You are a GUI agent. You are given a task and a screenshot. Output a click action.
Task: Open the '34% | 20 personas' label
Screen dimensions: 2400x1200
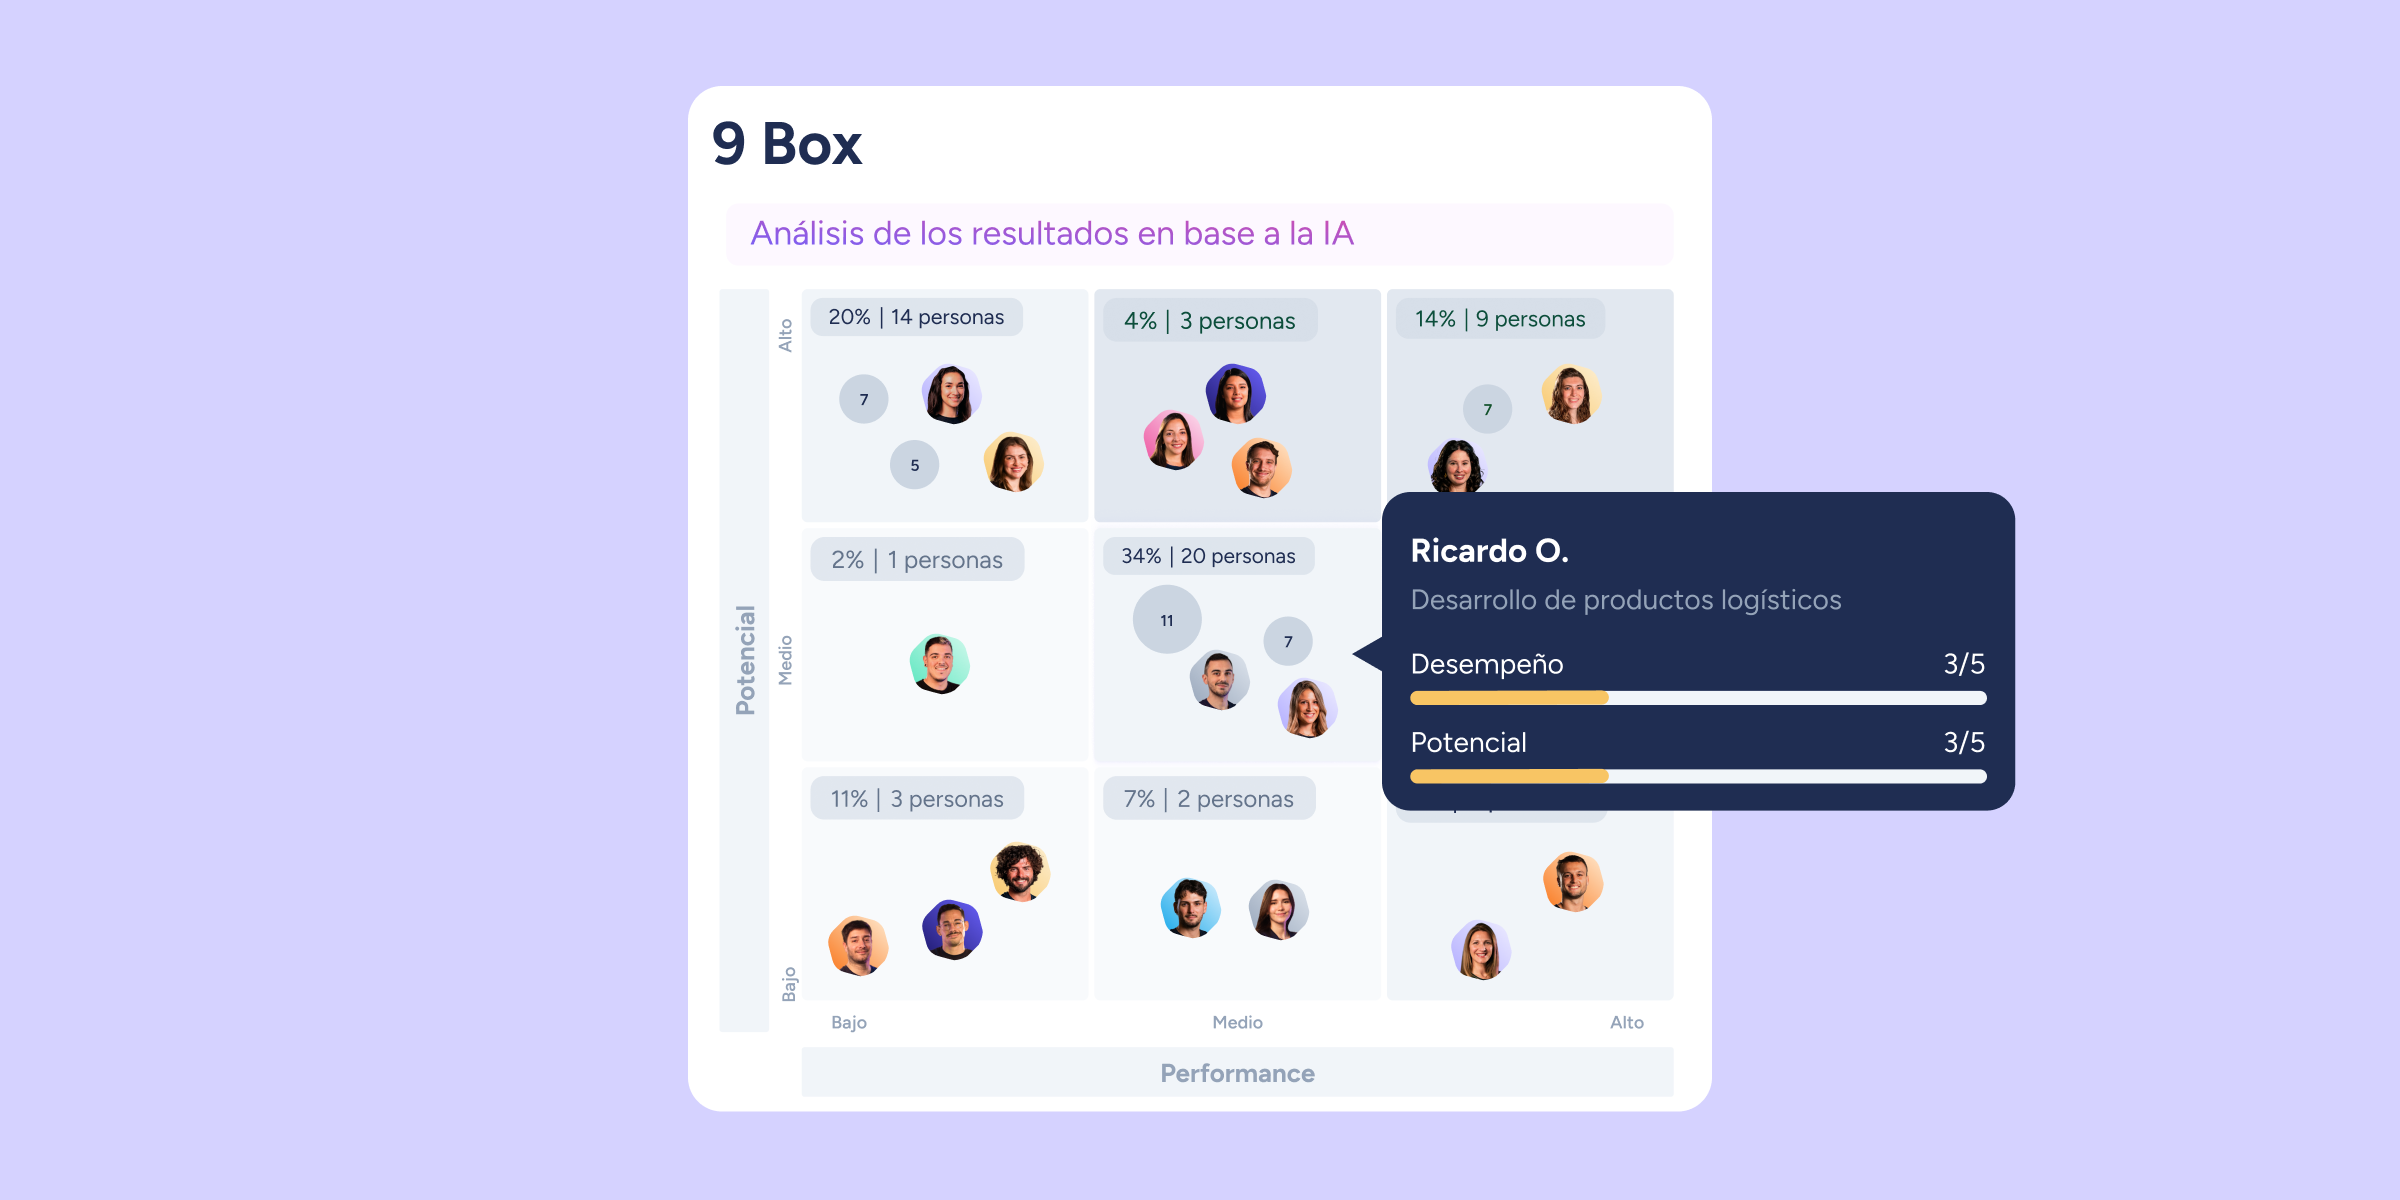click(x=1208, y=556)
